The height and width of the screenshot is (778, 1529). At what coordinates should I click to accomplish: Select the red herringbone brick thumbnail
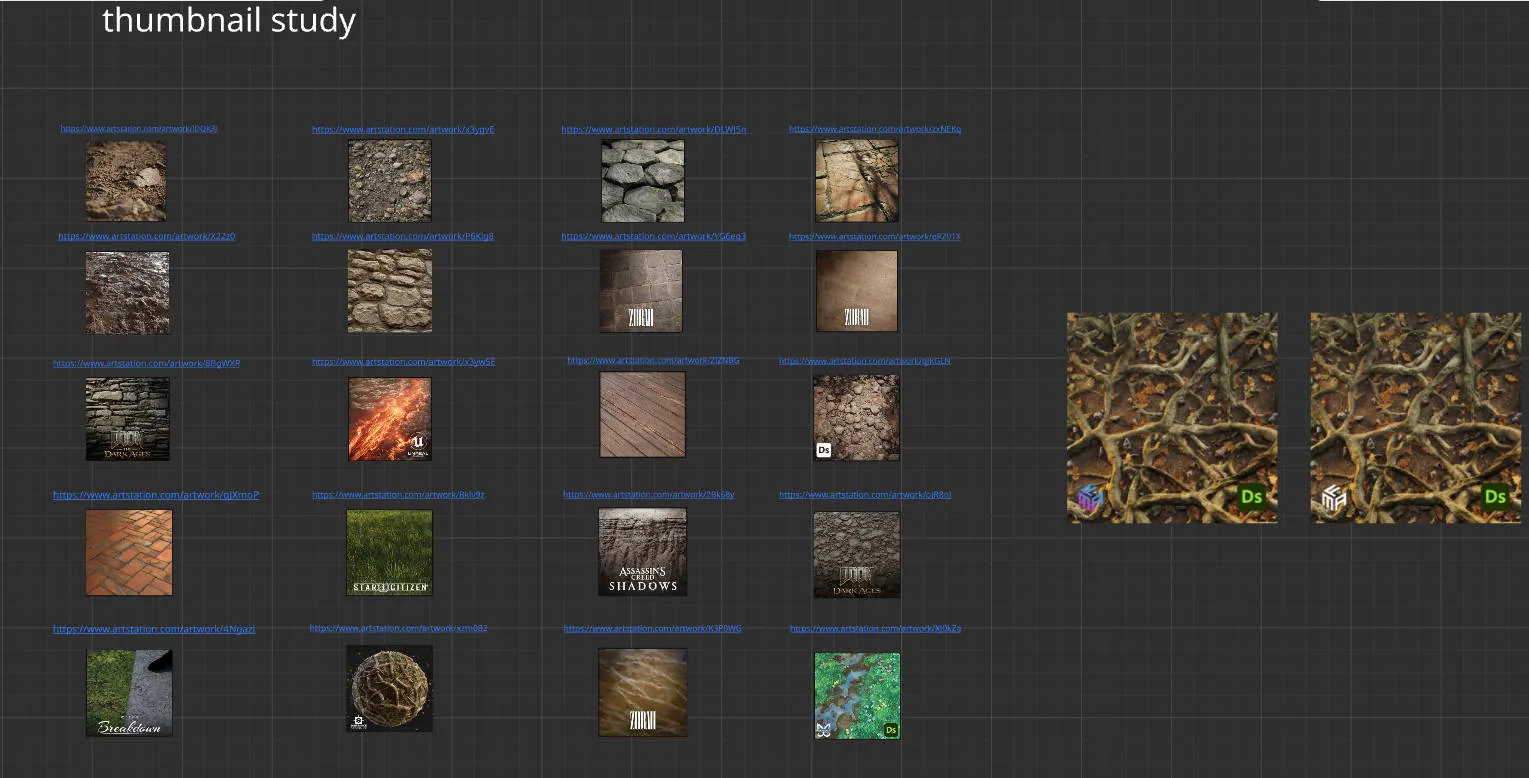coord(129,552)
